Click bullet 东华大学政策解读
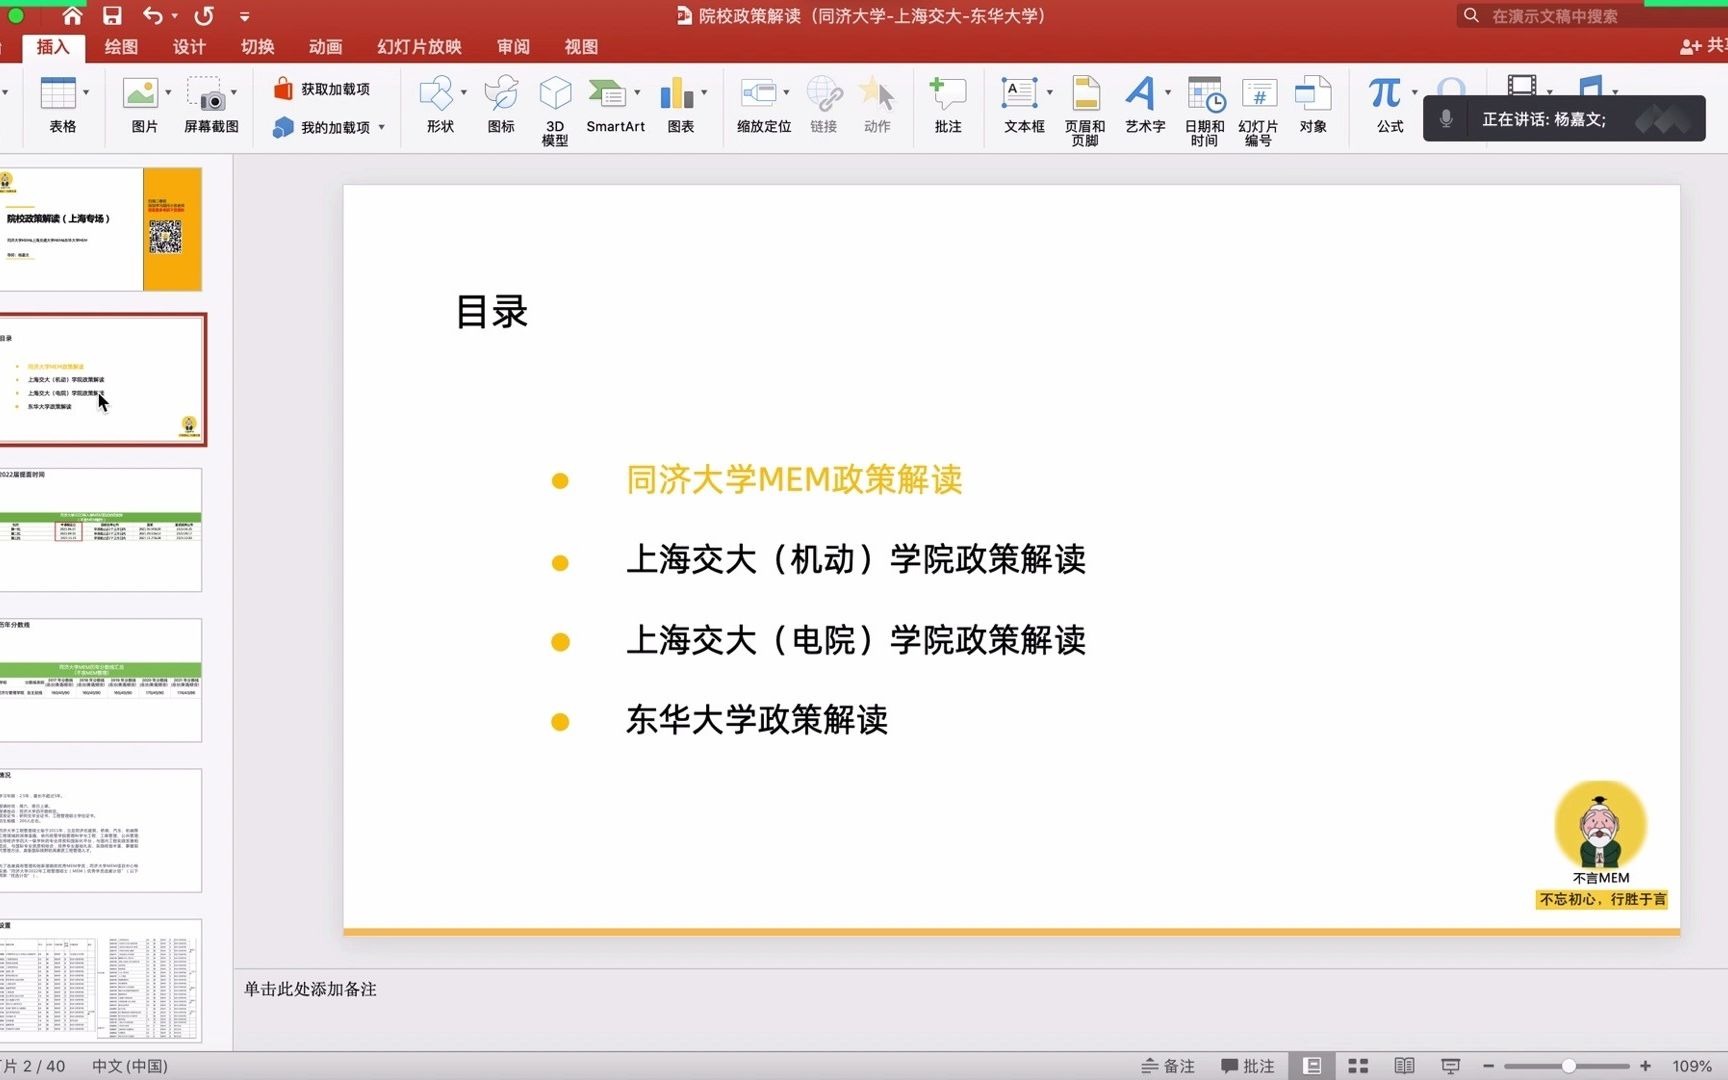This screenshot has height=1080, width=1728. [757, 720]
